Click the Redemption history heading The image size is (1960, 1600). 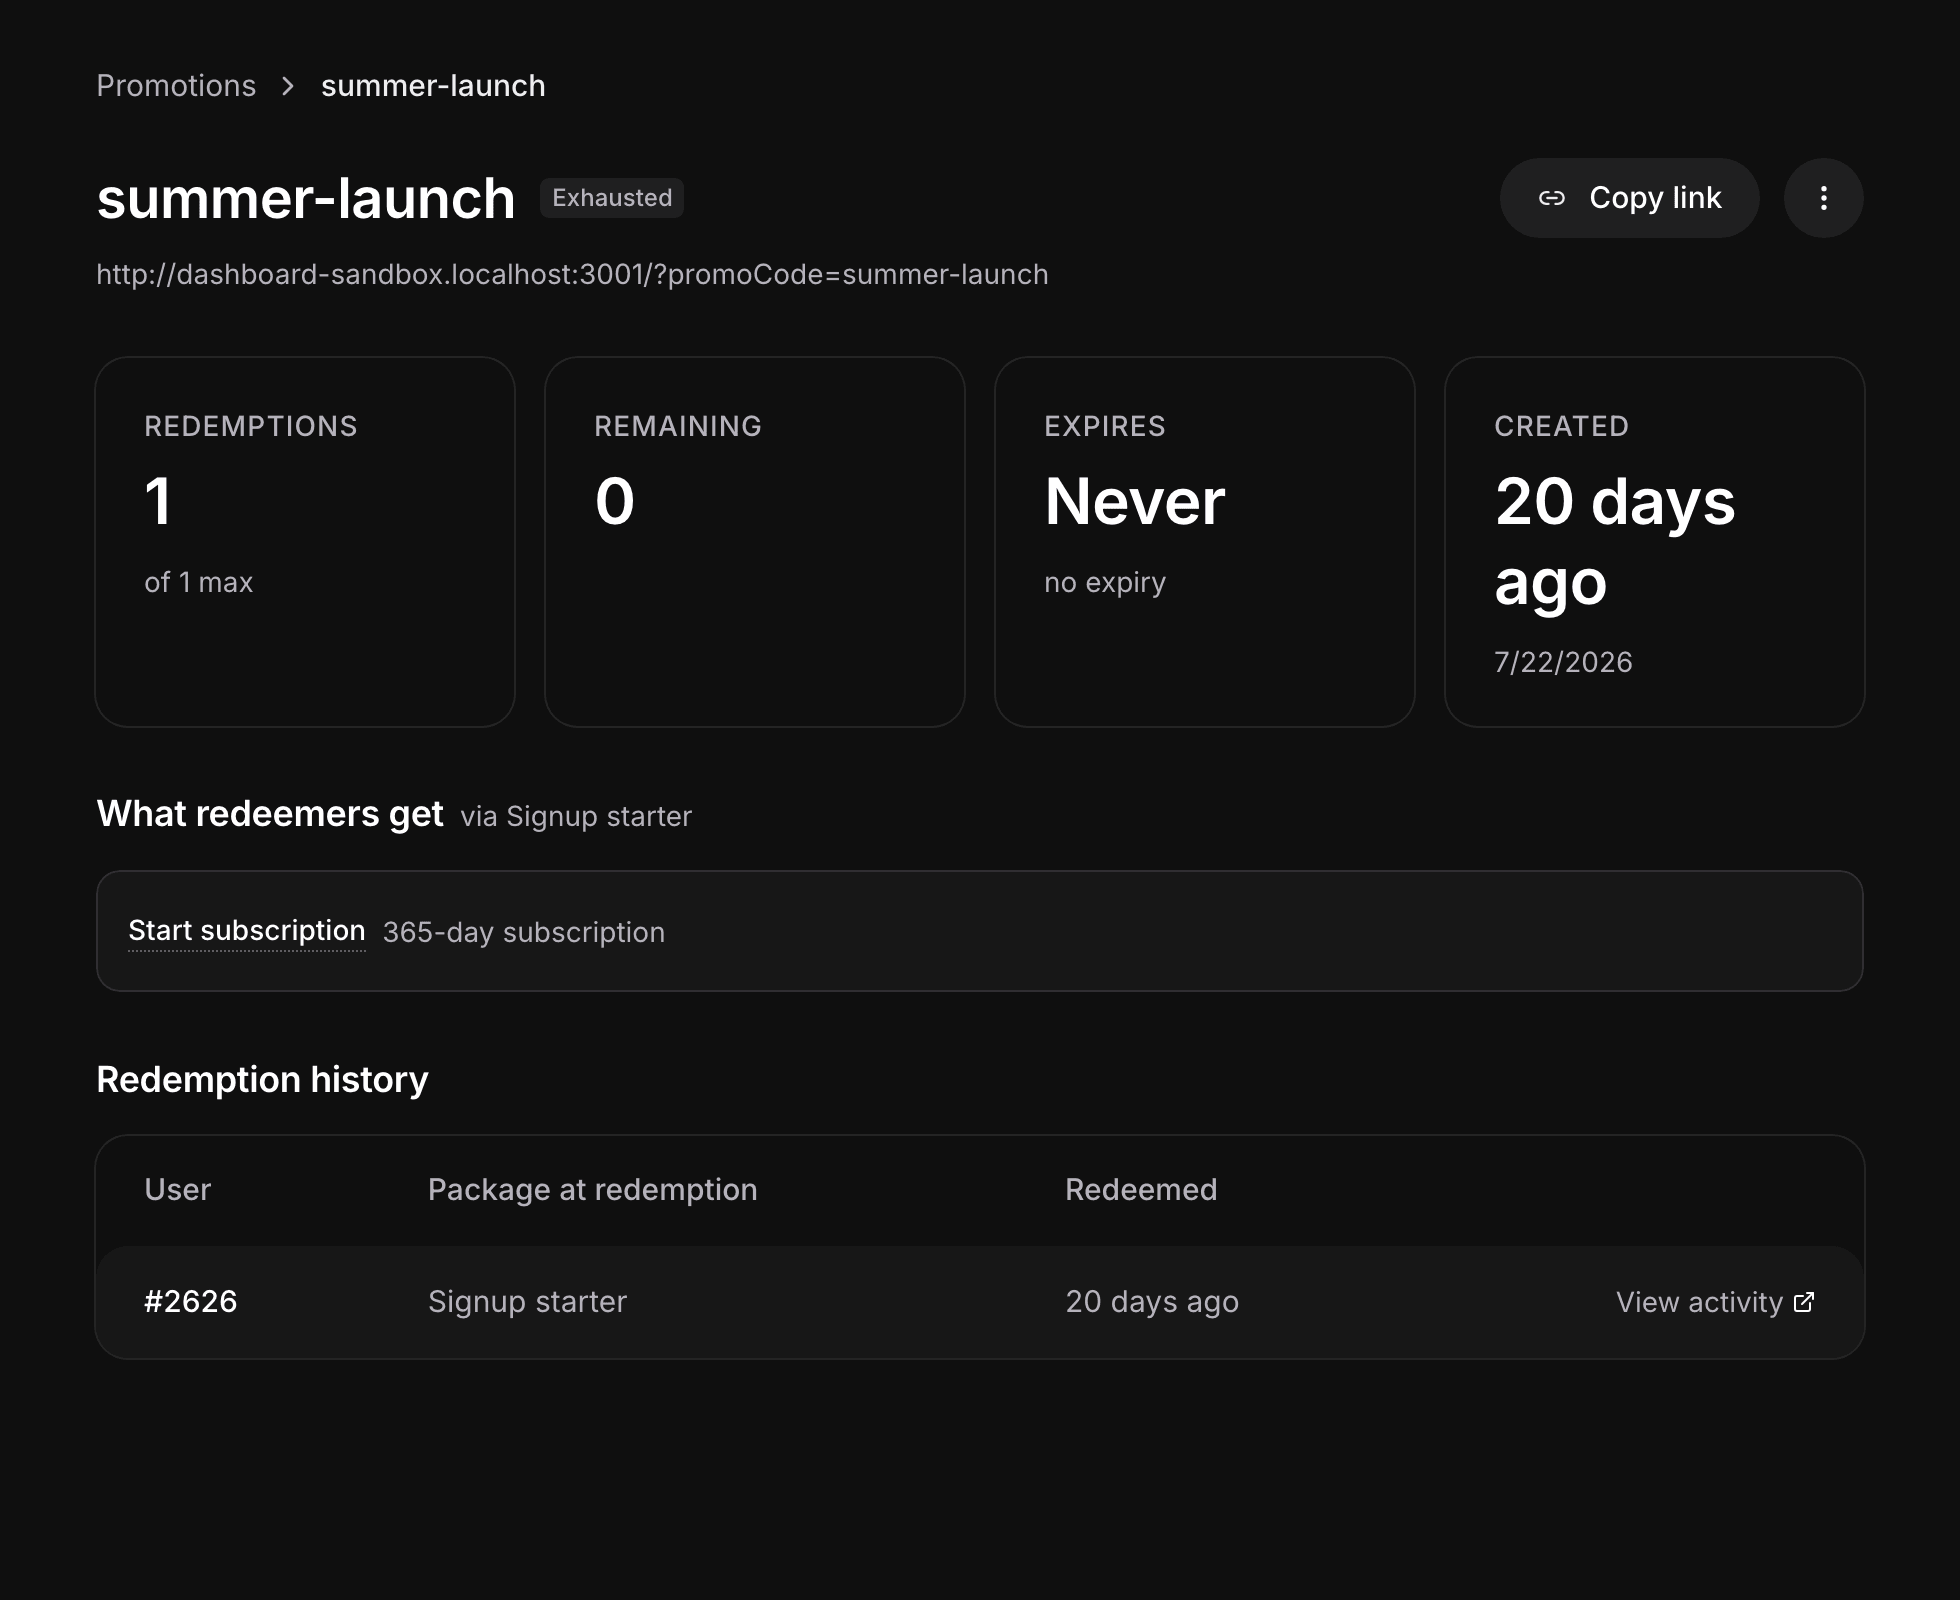click(262, 1080)
